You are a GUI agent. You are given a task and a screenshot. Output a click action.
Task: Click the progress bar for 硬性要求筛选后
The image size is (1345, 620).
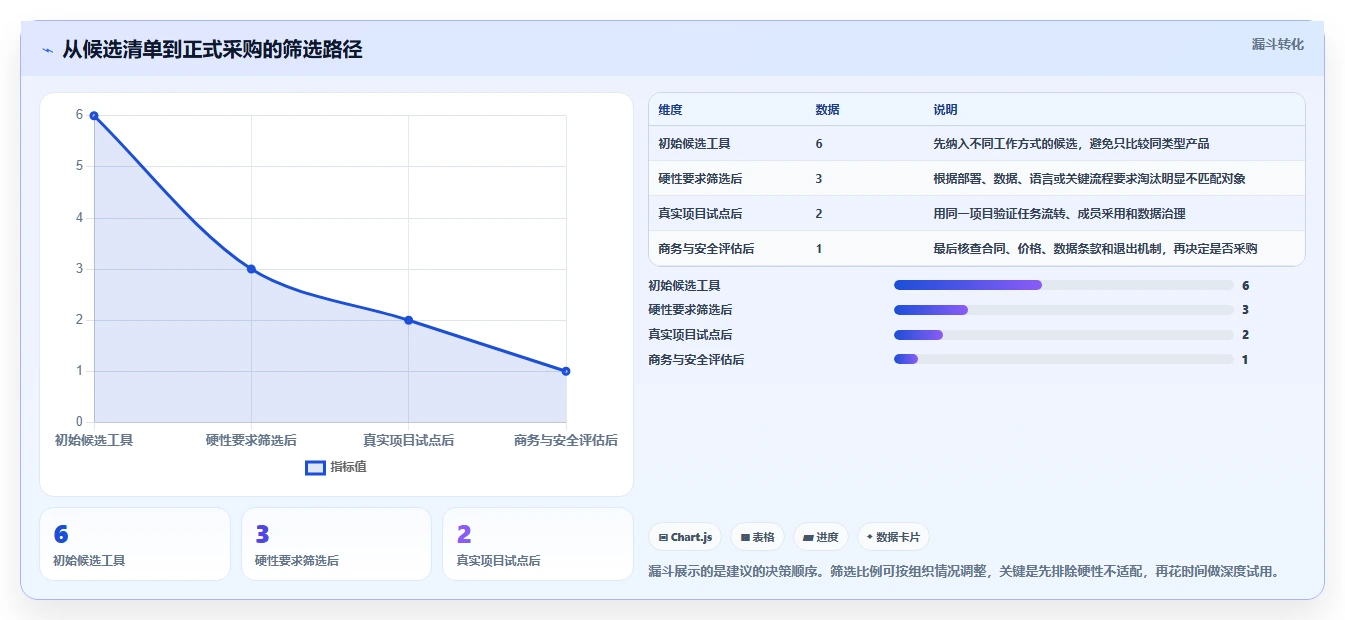point(1064,310)
